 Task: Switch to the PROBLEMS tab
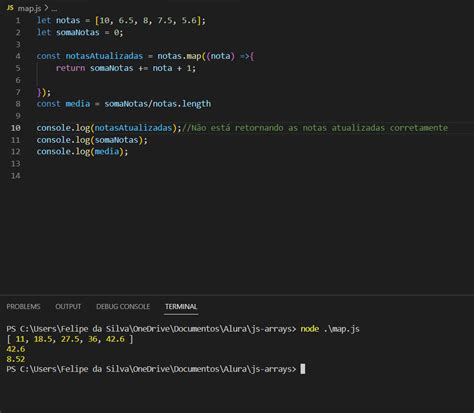pyautogui.click(x=23, y=306)
